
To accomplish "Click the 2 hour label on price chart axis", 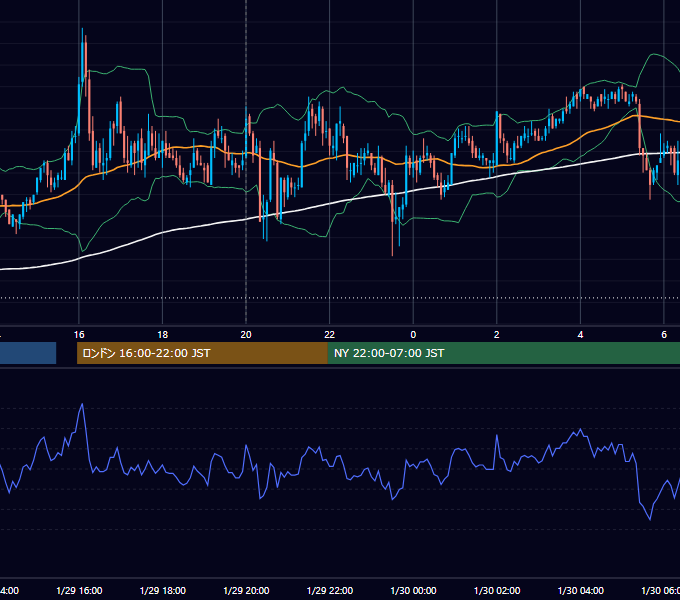I will pos(497,335).
